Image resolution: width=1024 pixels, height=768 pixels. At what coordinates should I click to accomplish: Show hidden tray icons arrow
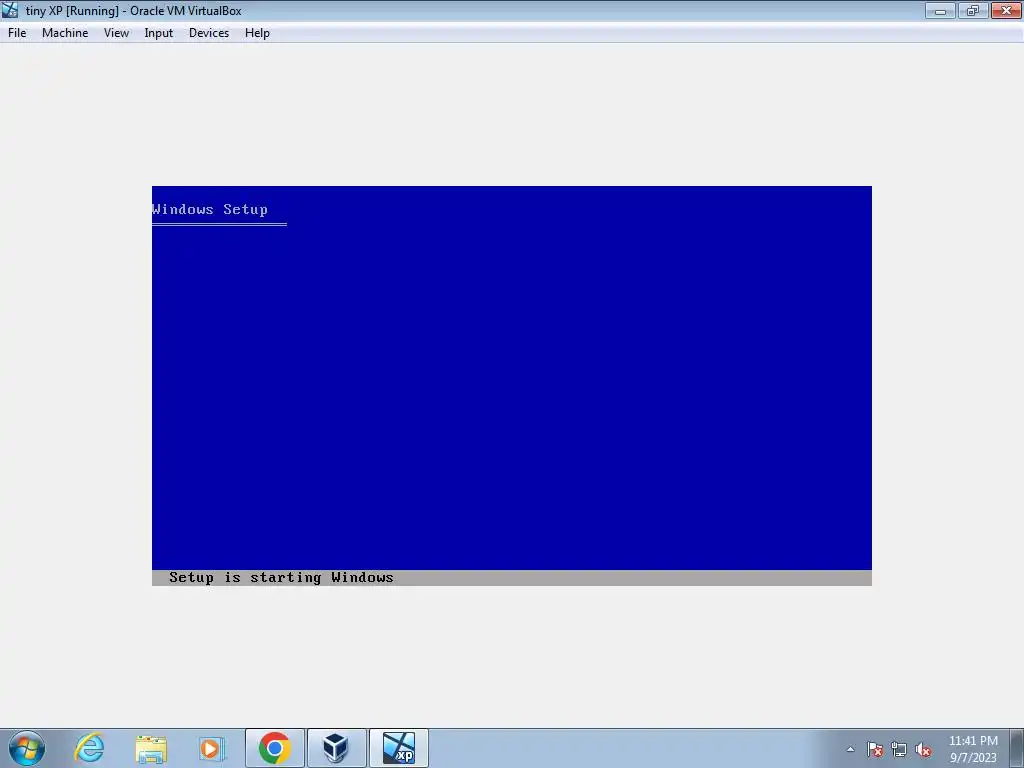850,749
